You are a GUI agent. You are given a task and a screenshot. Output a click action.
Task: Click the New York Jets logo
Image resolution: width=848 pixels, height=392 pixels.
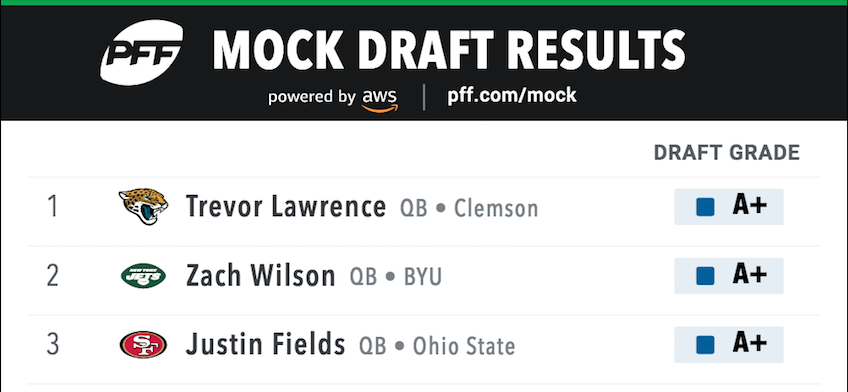[x=143, y=276]
